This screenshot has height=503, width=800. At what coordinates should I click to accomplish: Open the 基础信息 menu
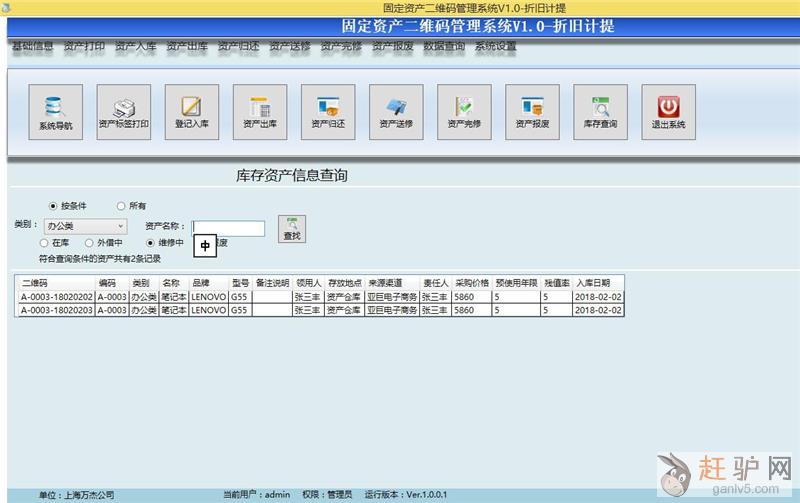(32, 46)
